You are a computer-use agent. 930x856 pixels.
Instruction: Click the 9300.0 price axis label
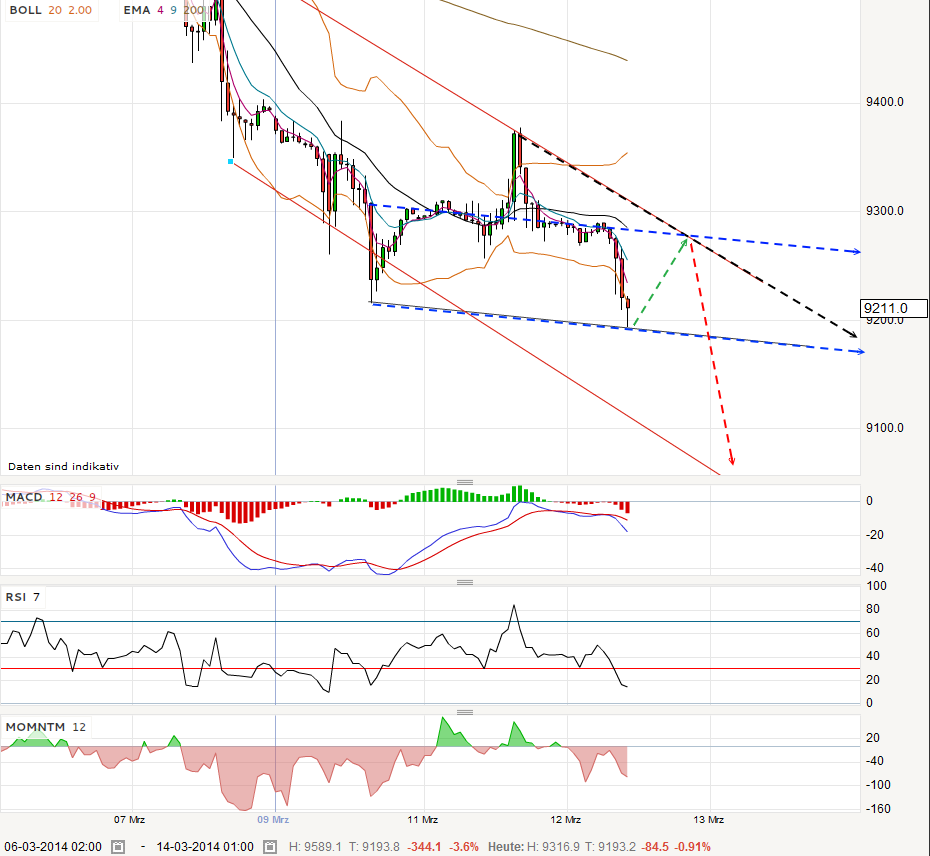click(x=885, y=211)
